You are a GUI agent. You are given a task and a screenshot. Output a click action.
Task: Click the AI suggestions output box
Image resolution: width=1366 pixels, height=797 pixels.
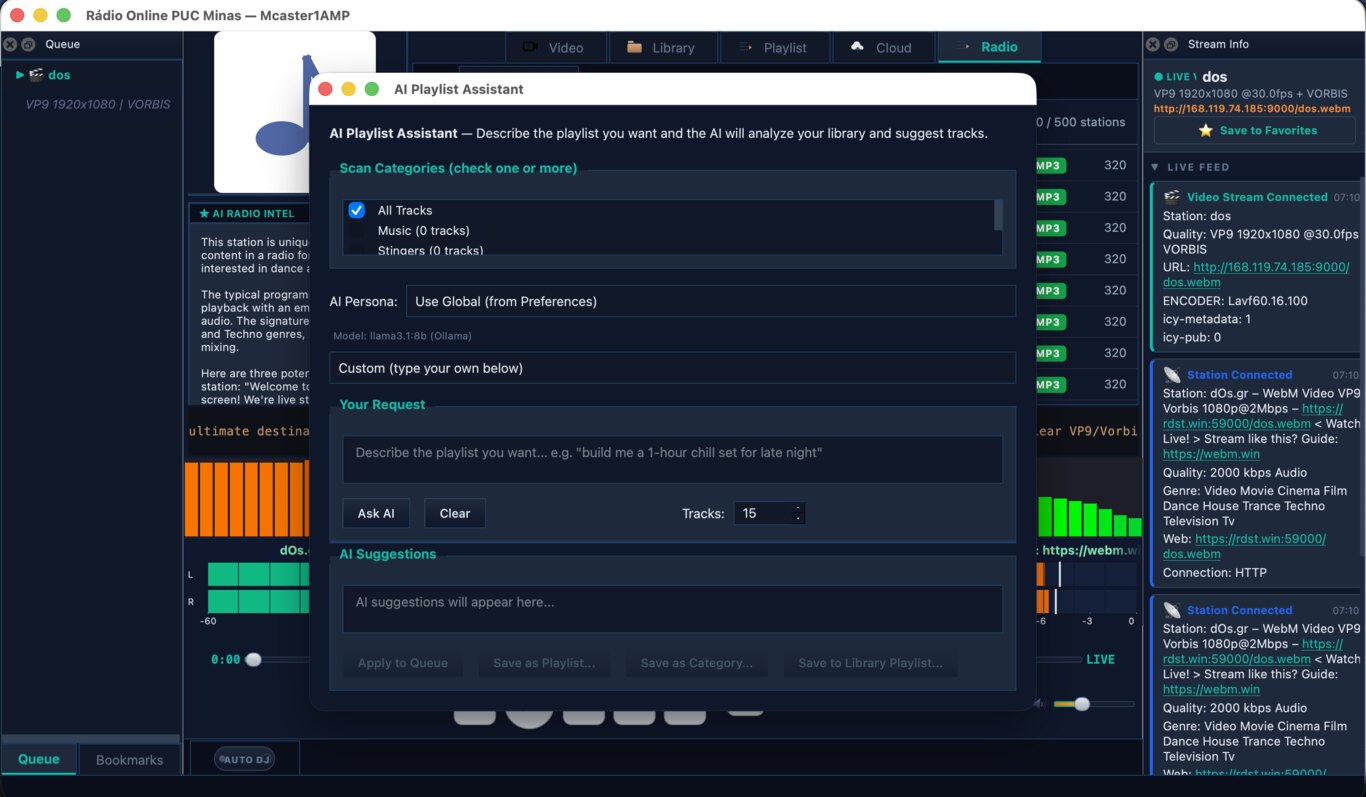(672, 609)
